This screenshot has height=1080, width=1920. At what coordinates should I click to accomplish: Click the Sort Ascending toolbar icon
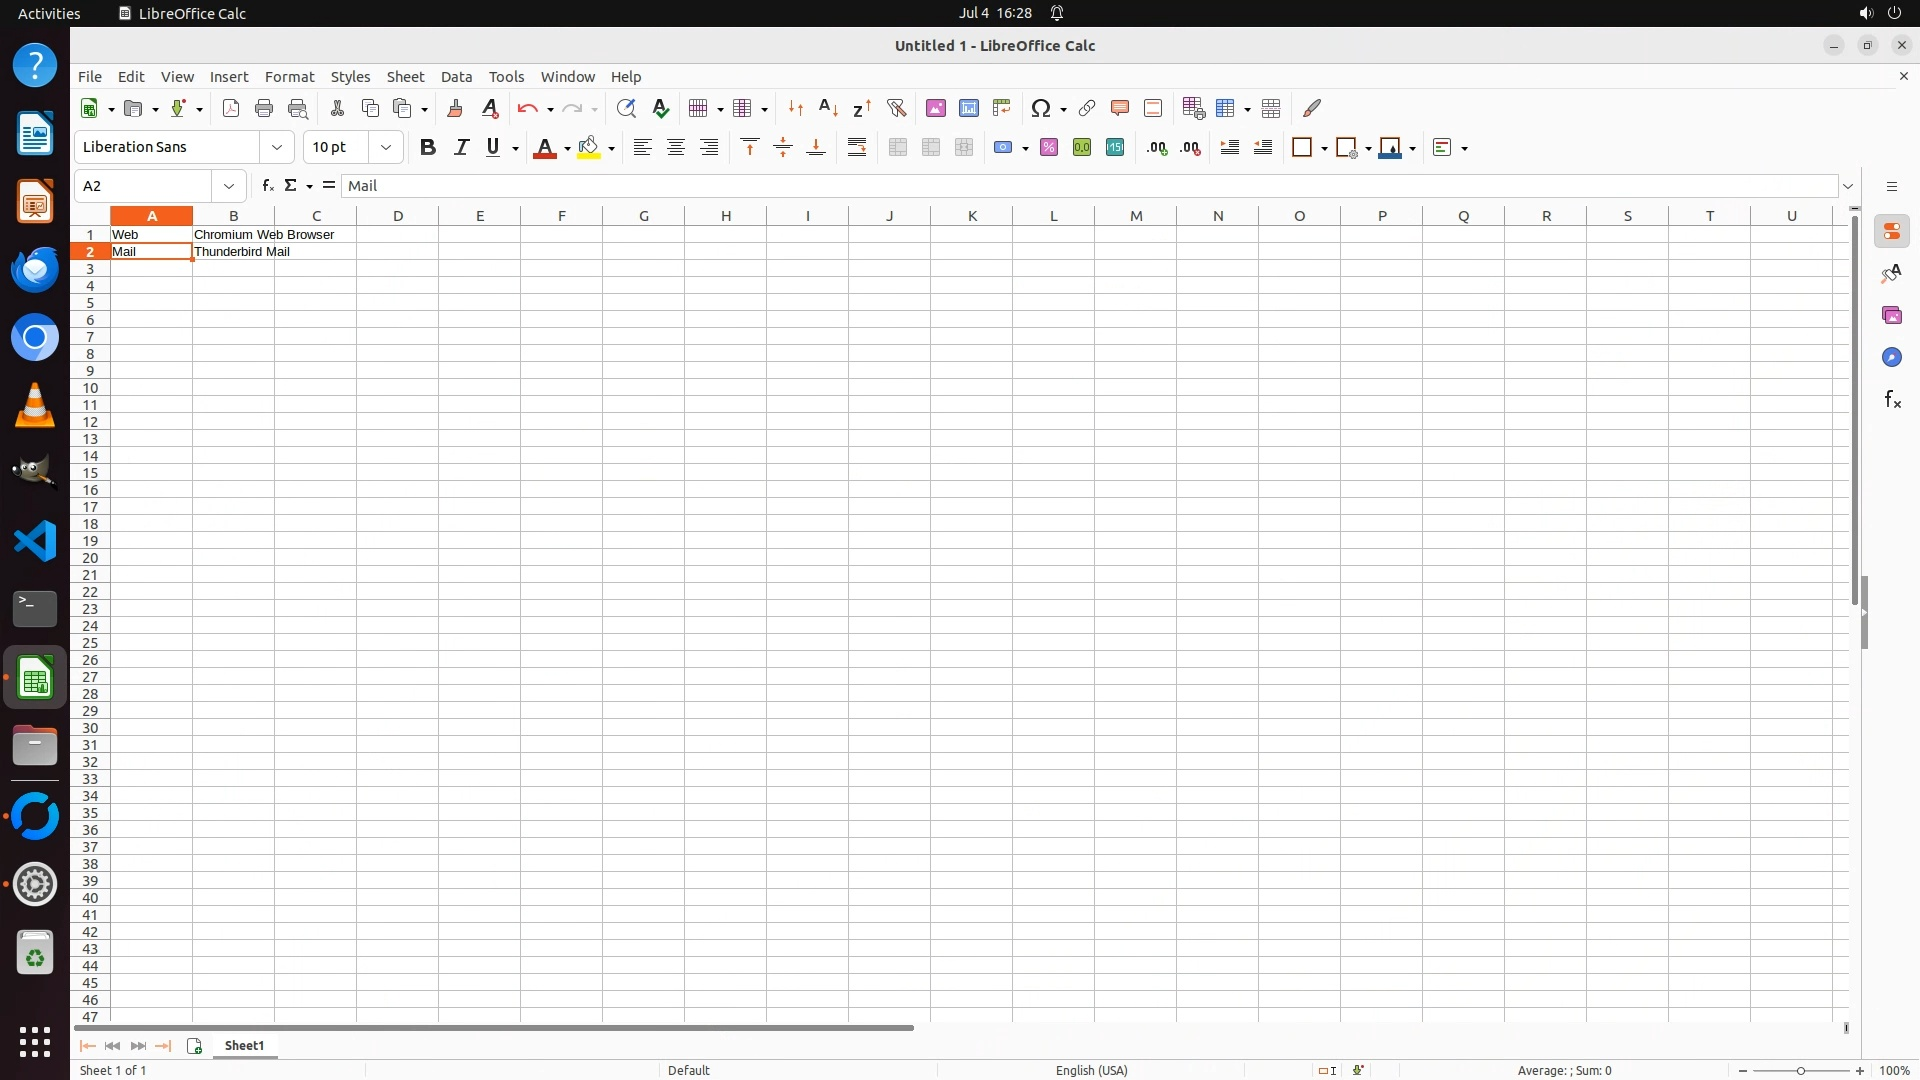[x=828, y=108]
